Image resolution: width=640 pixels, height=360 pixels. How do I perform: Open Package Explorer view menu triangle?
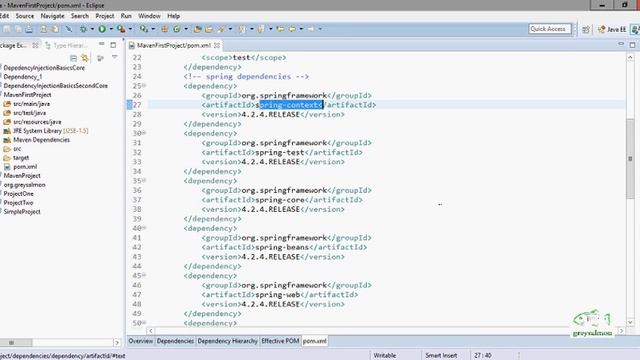coord(115,57)
